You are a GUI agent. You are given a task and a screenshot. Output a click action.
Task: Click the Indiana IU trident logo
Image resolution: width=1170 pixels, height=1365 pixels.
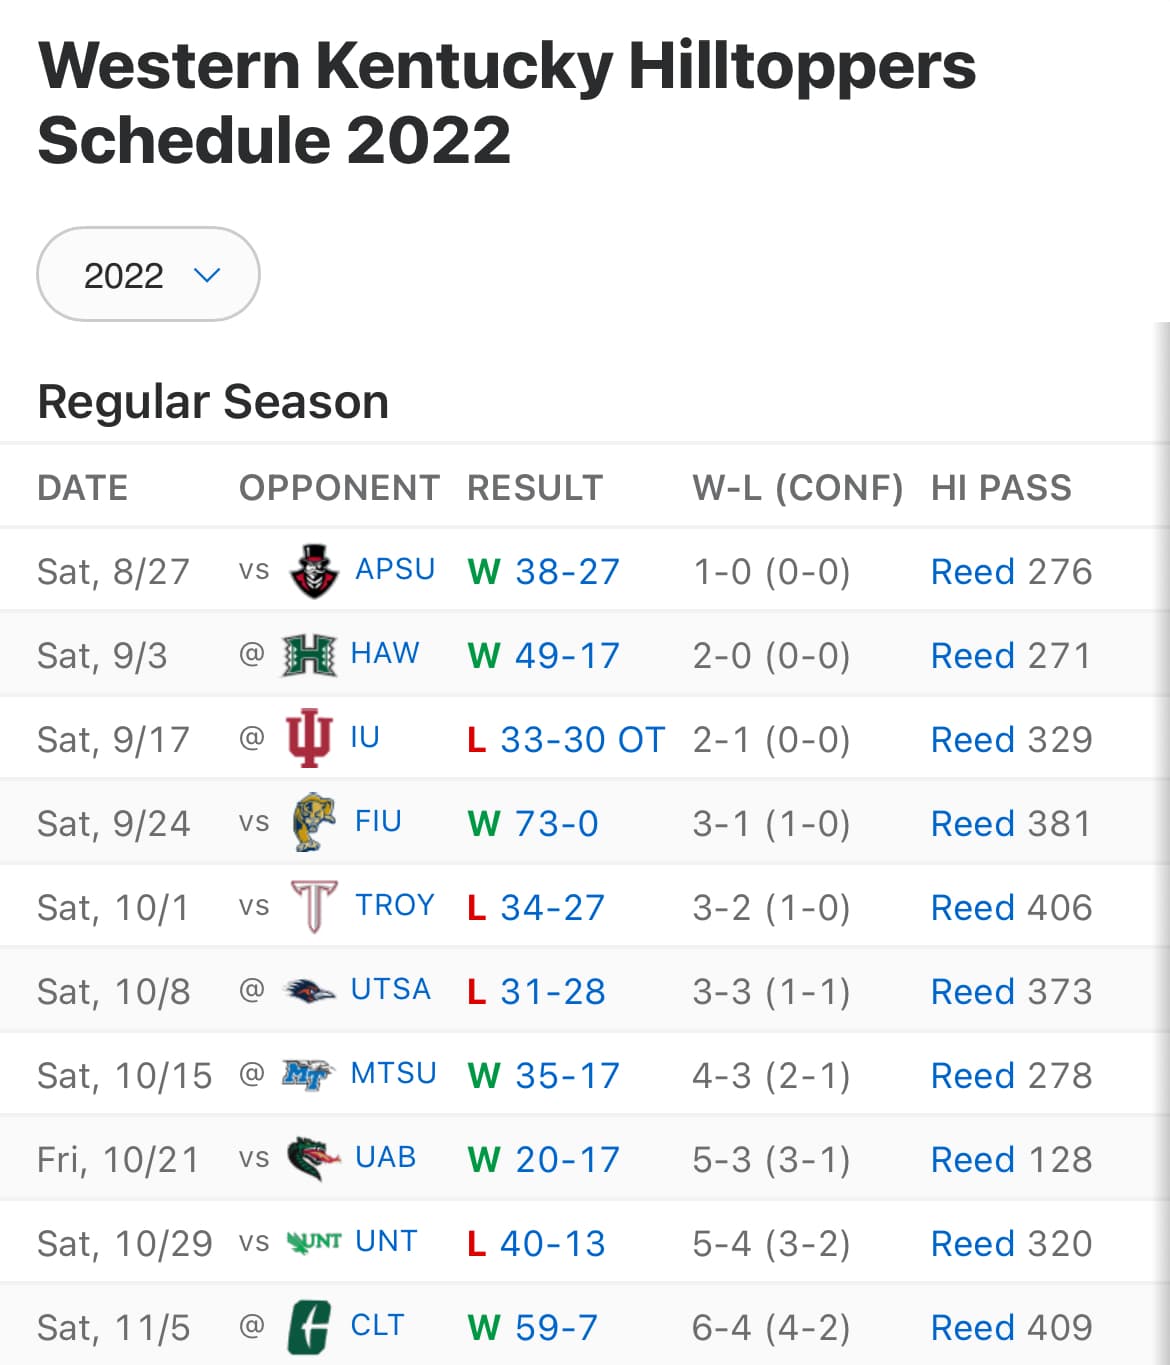(x=309, y=739)
